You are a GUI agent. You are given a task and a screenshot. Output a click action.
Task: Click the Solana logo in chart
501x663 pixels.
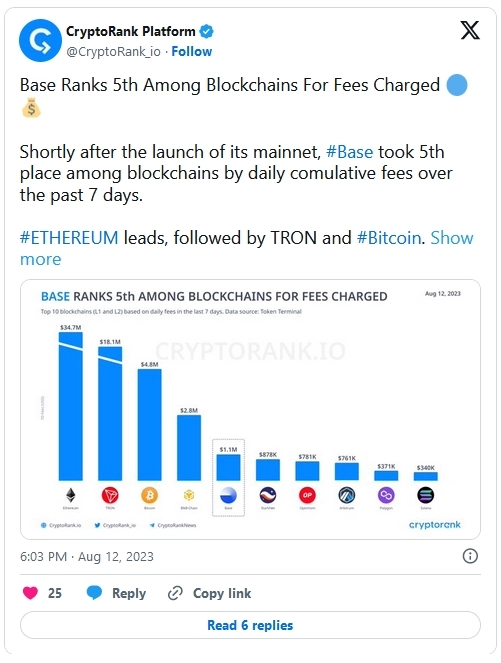(425, 495)
